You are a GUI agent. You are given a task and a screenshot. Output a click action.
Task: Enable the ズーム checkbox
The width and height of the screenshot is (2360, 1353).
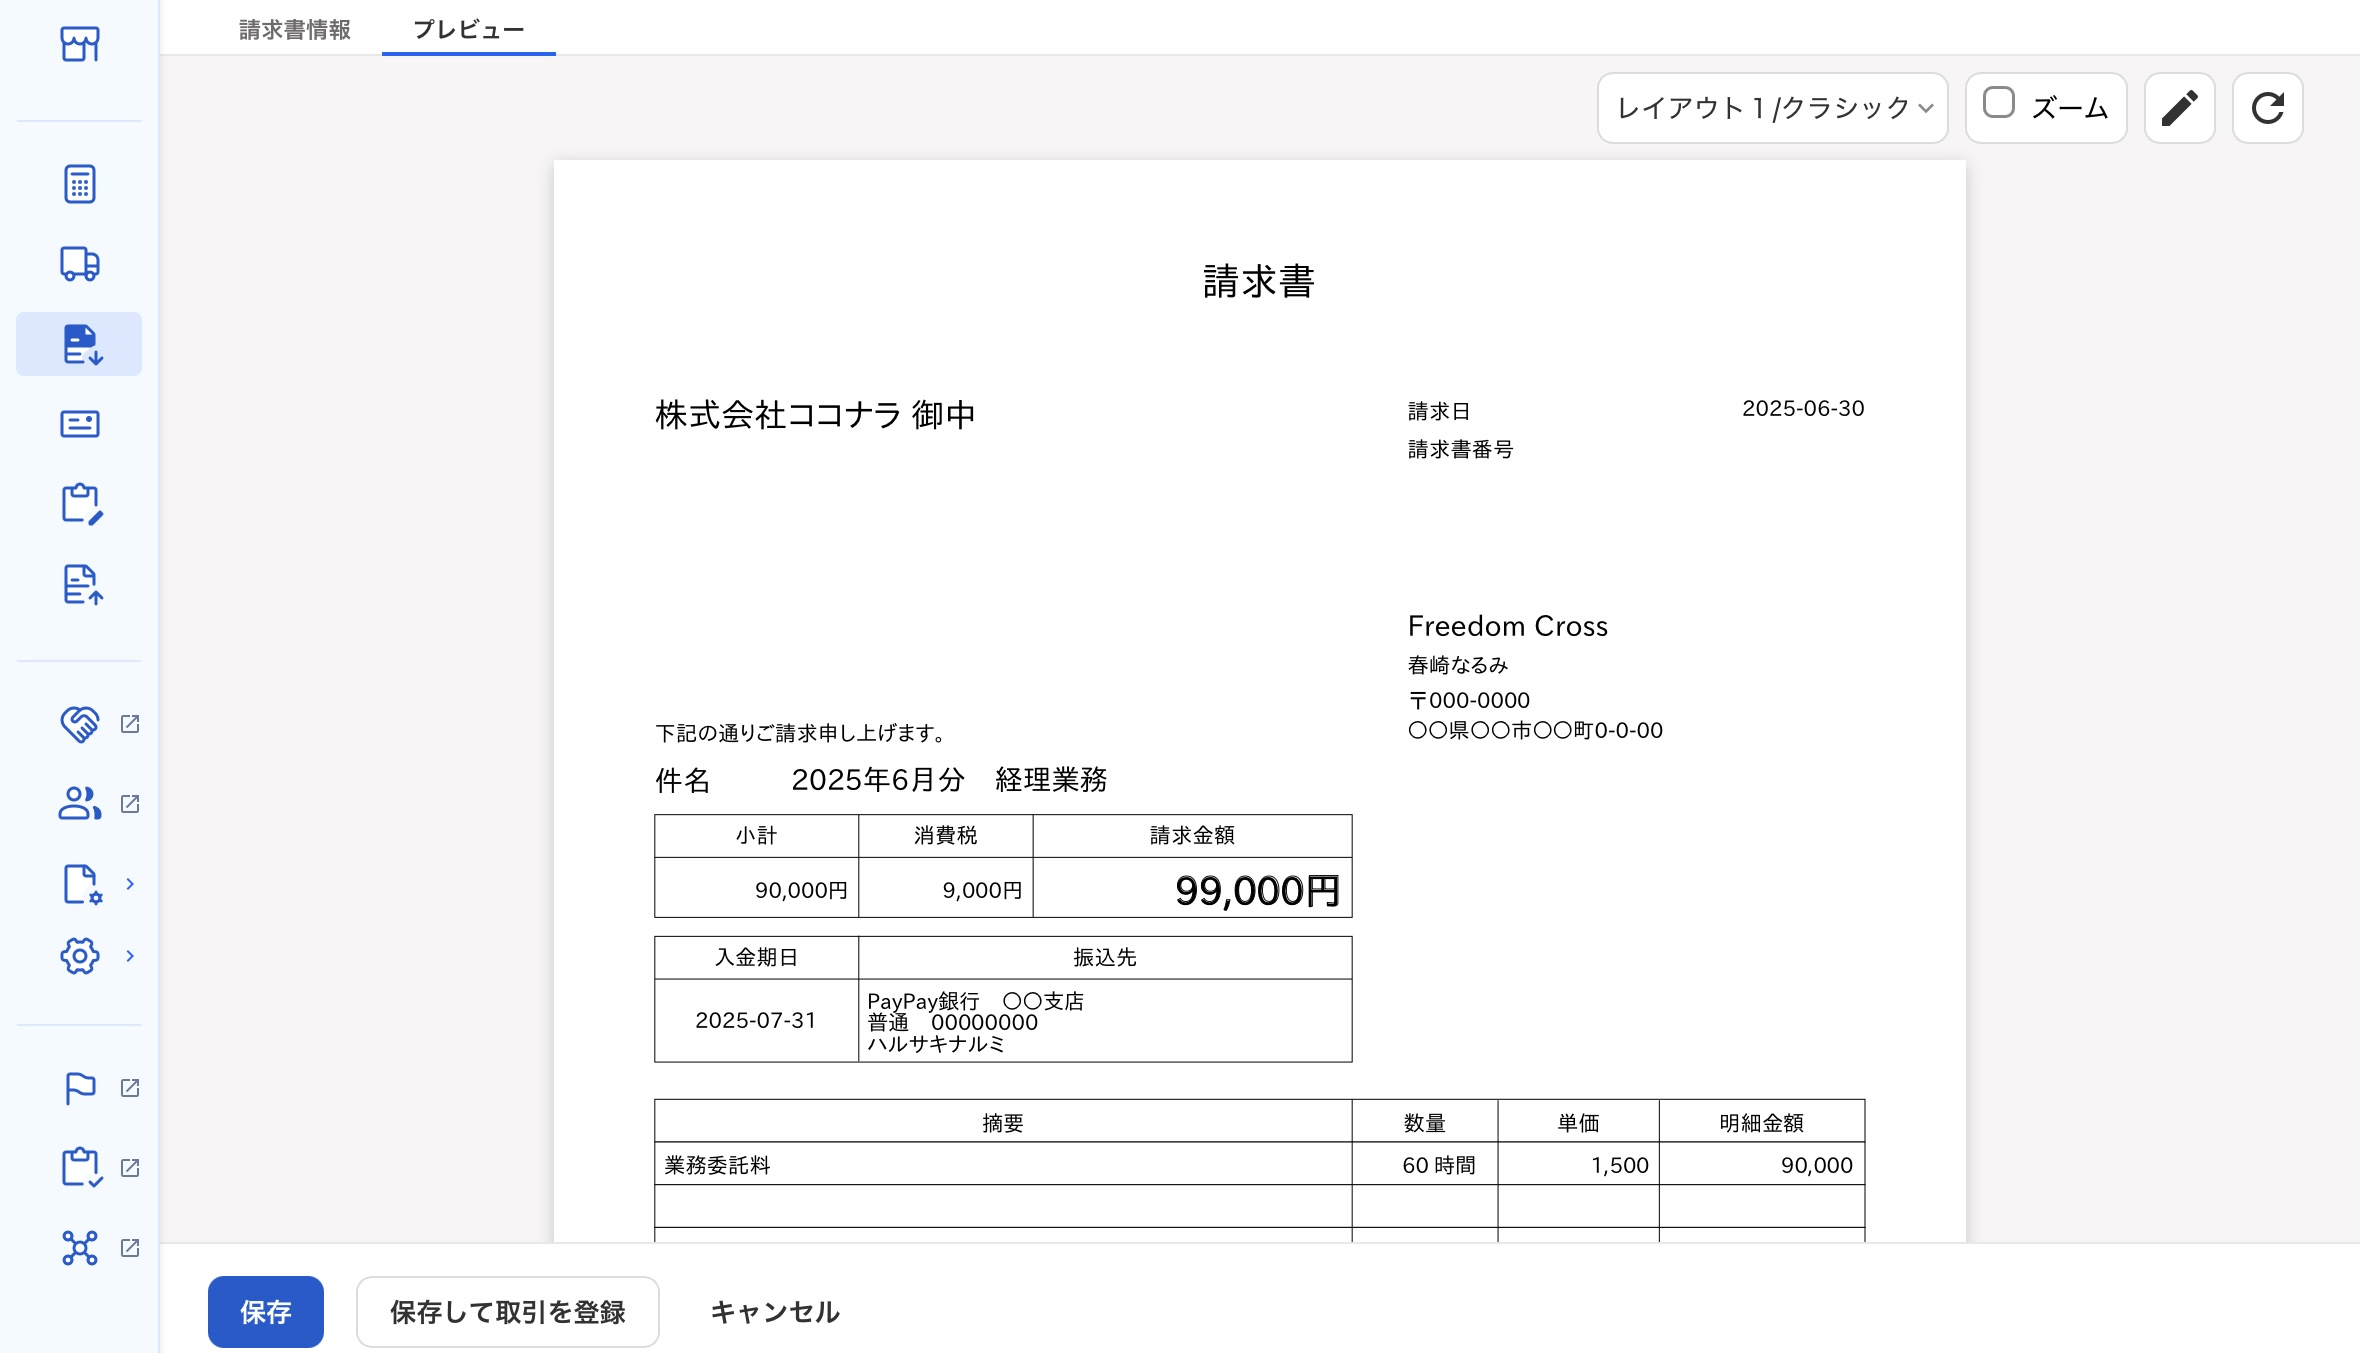[1998, 103]
